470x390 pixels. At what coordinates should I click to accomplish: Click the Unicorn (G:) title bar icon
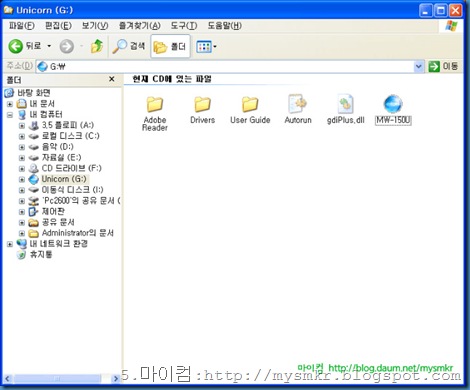(x=9, y=10)
